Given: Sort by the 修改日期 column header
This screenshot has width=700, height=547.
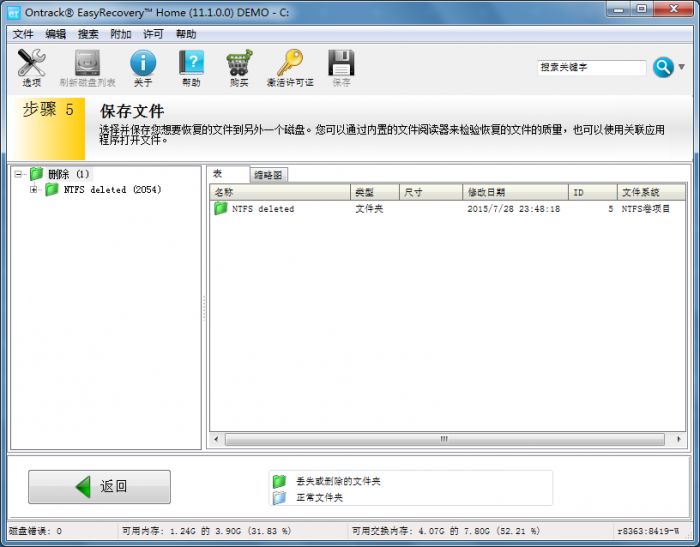Looking at the screenshot, I should click(514, 192).
